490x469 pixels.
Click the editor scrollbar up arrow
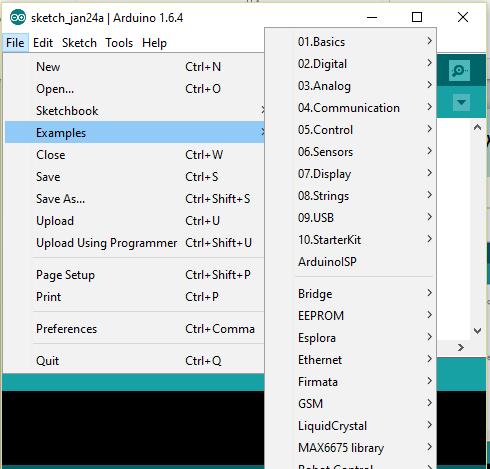click(477, 127)
